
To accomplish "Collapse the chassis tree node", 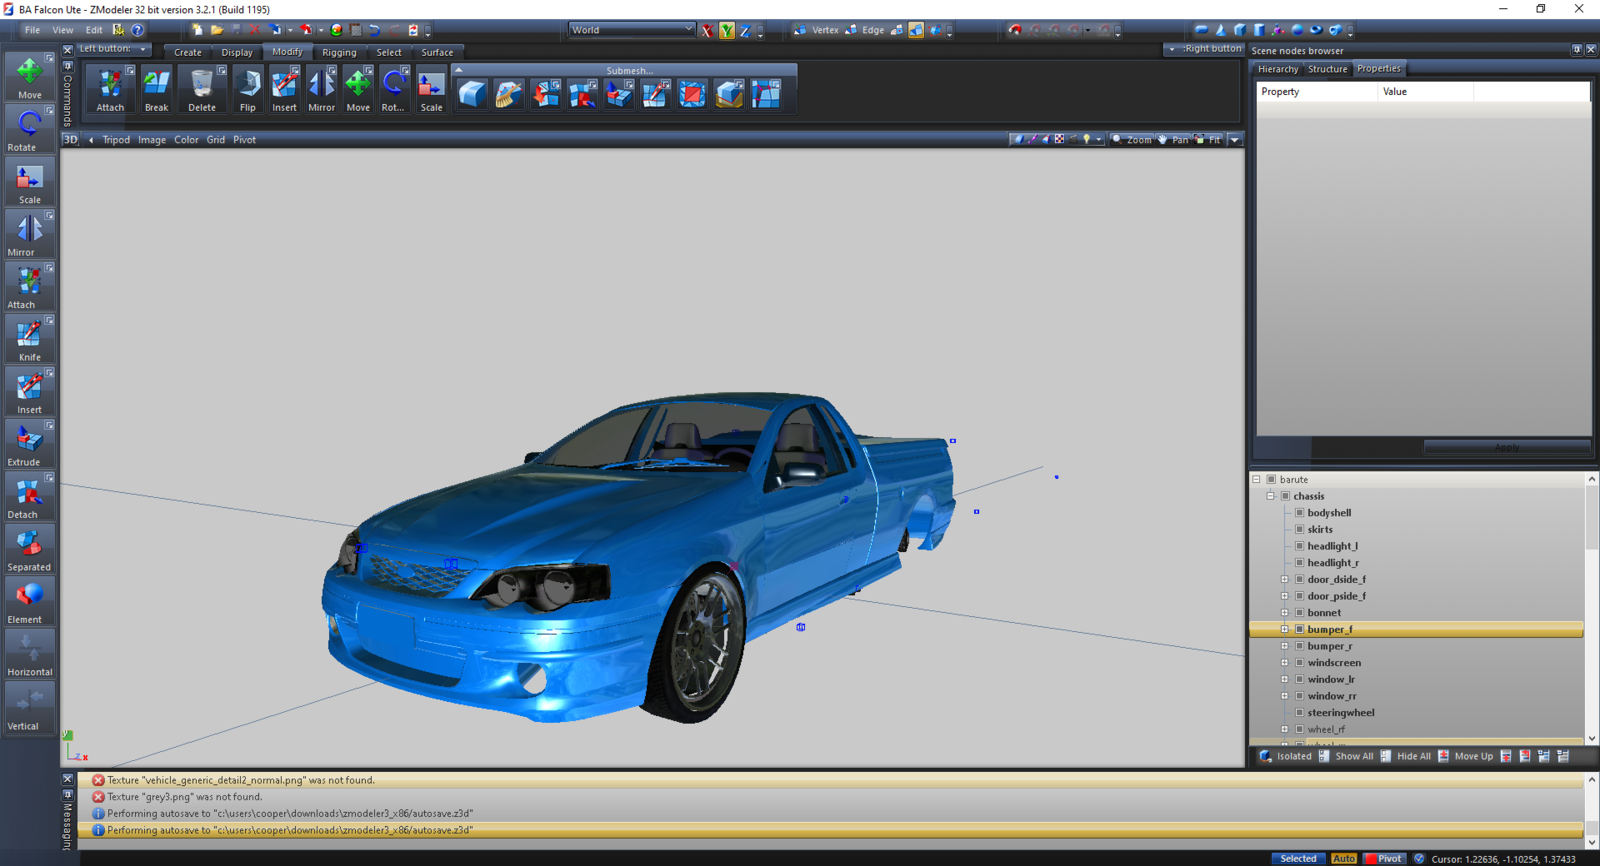I will 1271,496.
